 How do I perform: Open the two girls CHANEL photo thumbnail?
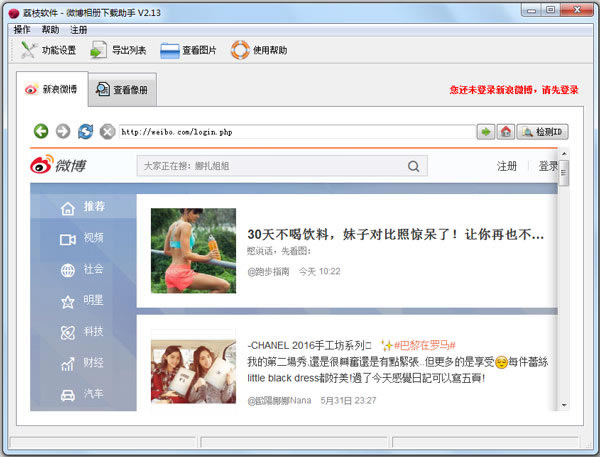click(193, 371)
